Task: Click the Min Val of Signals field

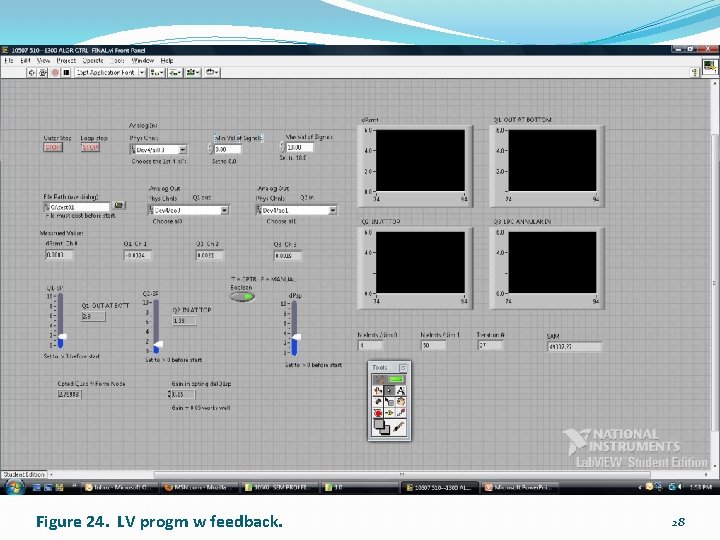Action: [228, 149]
